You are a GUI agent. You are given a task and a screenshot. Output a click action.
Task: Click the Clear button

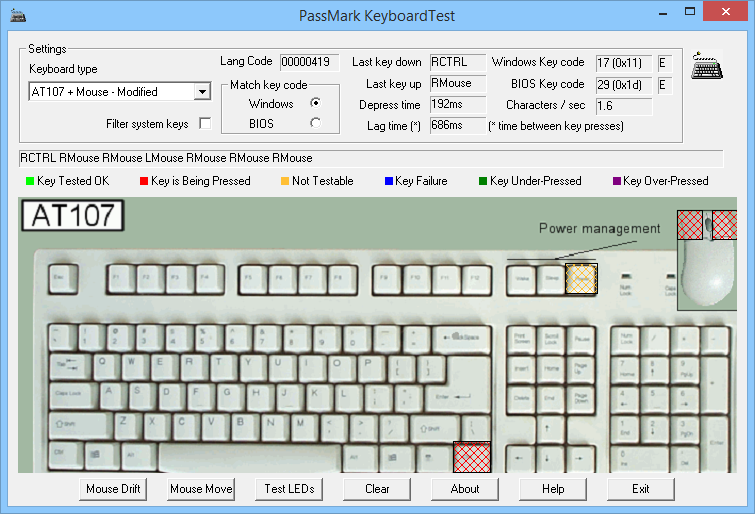[x=377, y=489]
